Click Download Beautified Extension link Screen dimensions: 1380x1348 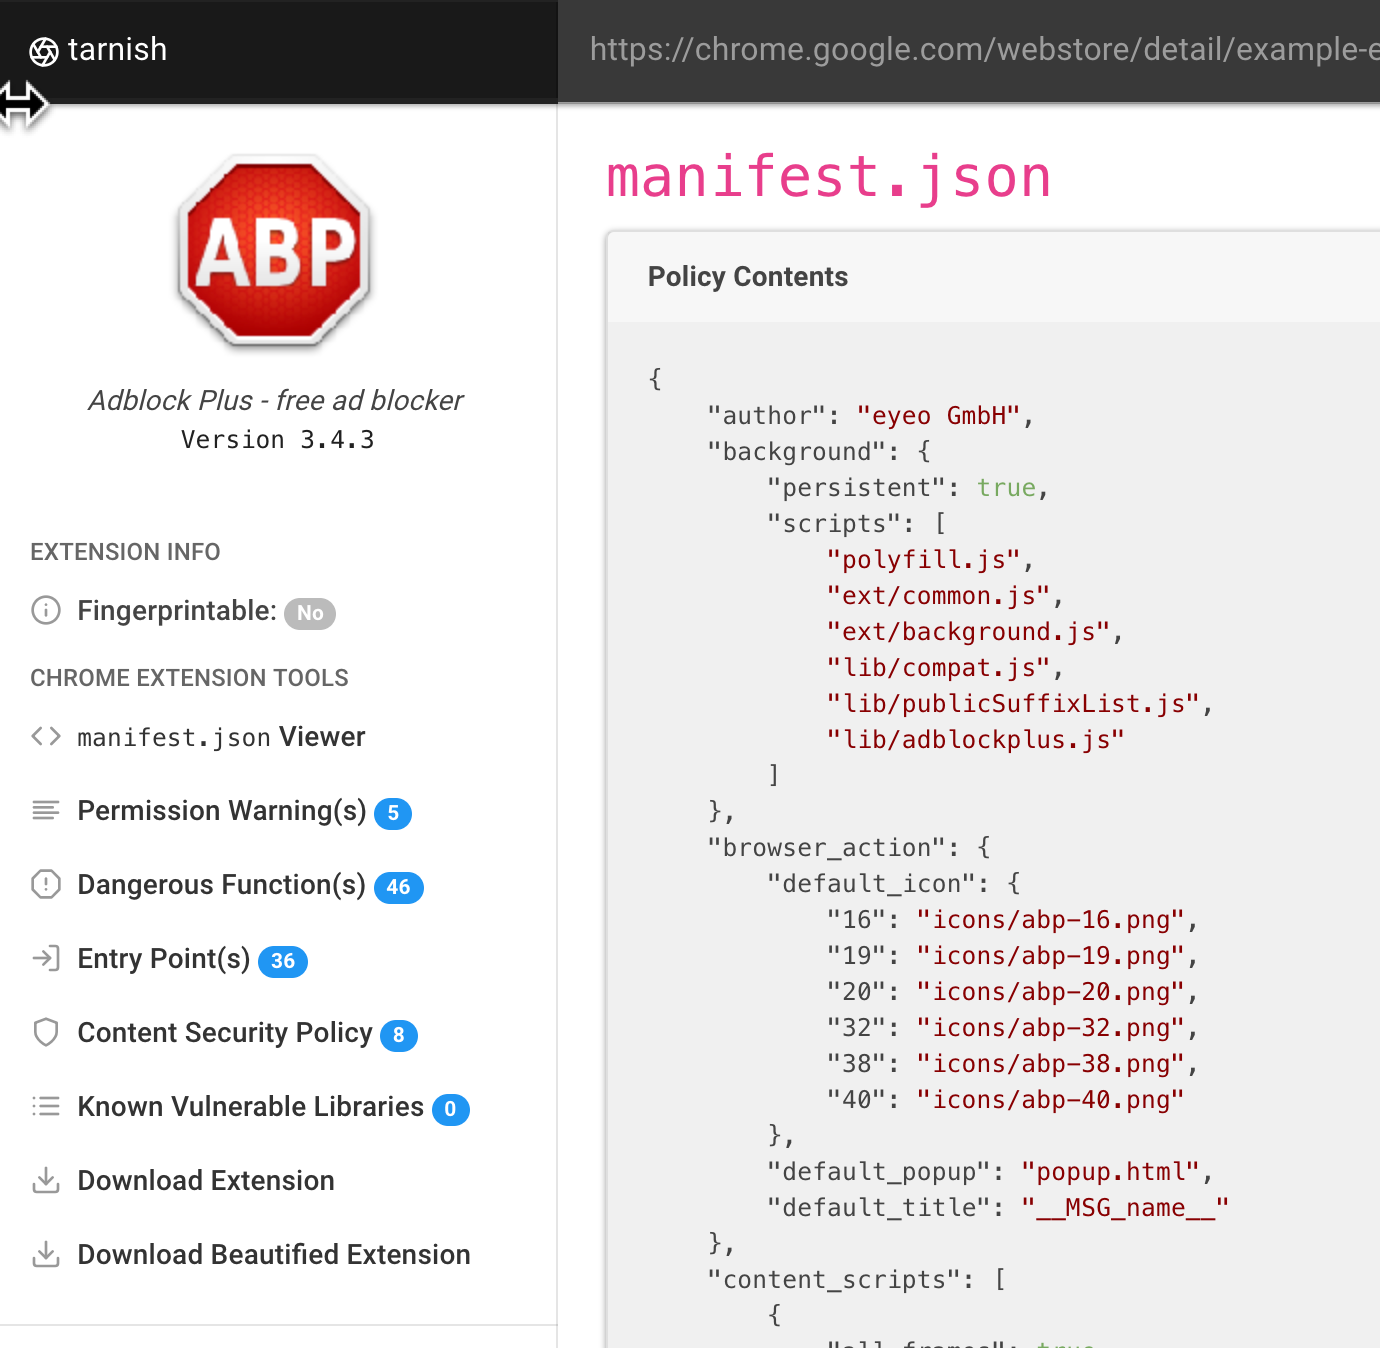(x=274, y=1255)
